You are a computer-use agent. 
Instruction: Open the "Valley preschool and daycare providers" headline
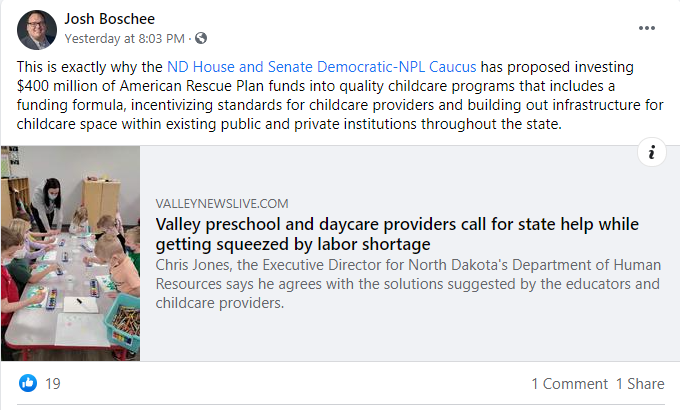coord(397,224)
